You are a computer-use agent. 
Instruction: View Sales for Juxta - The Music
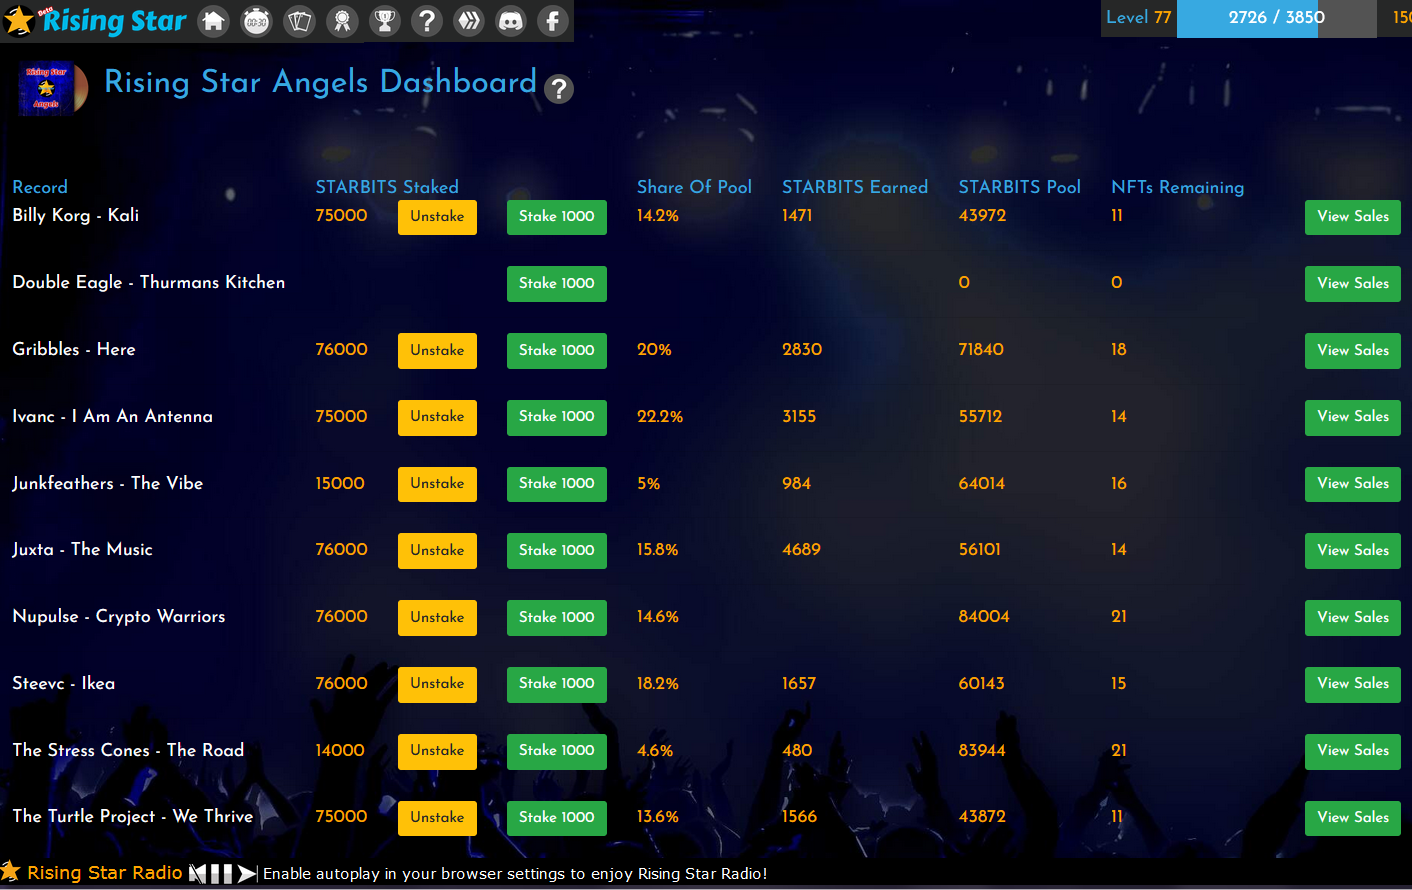[x=1353, y=551]
